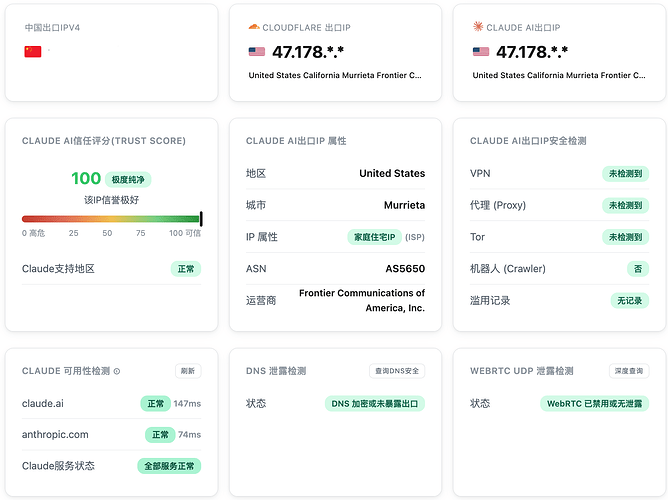Click the 74ms latency value

(x=190, y=435)
